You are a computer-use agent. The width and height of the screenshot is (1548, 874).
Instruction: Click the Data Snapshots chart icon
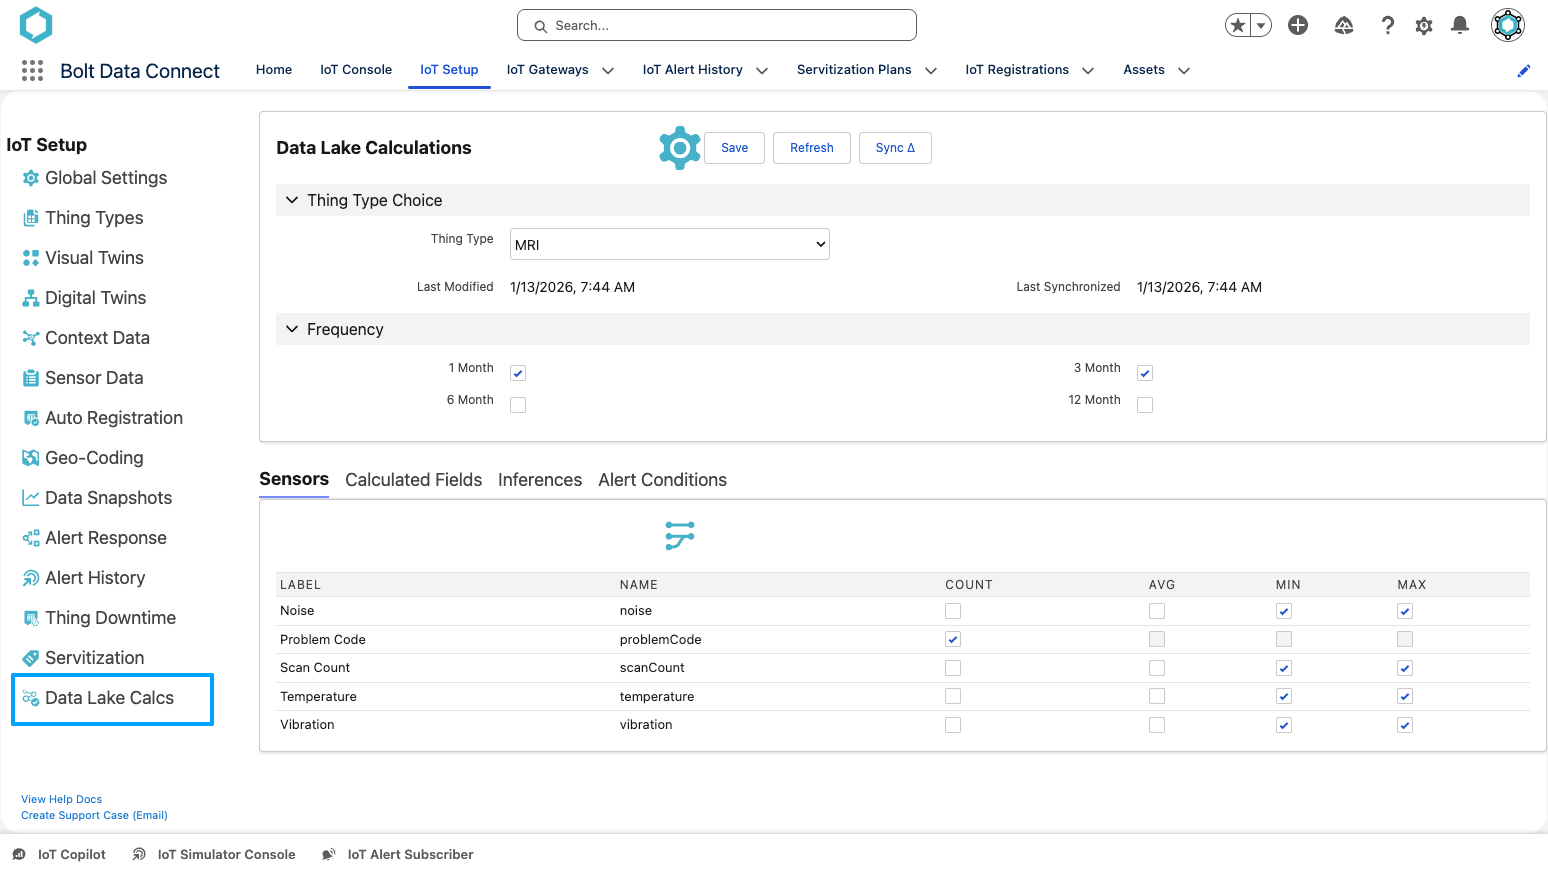(31, 498)
